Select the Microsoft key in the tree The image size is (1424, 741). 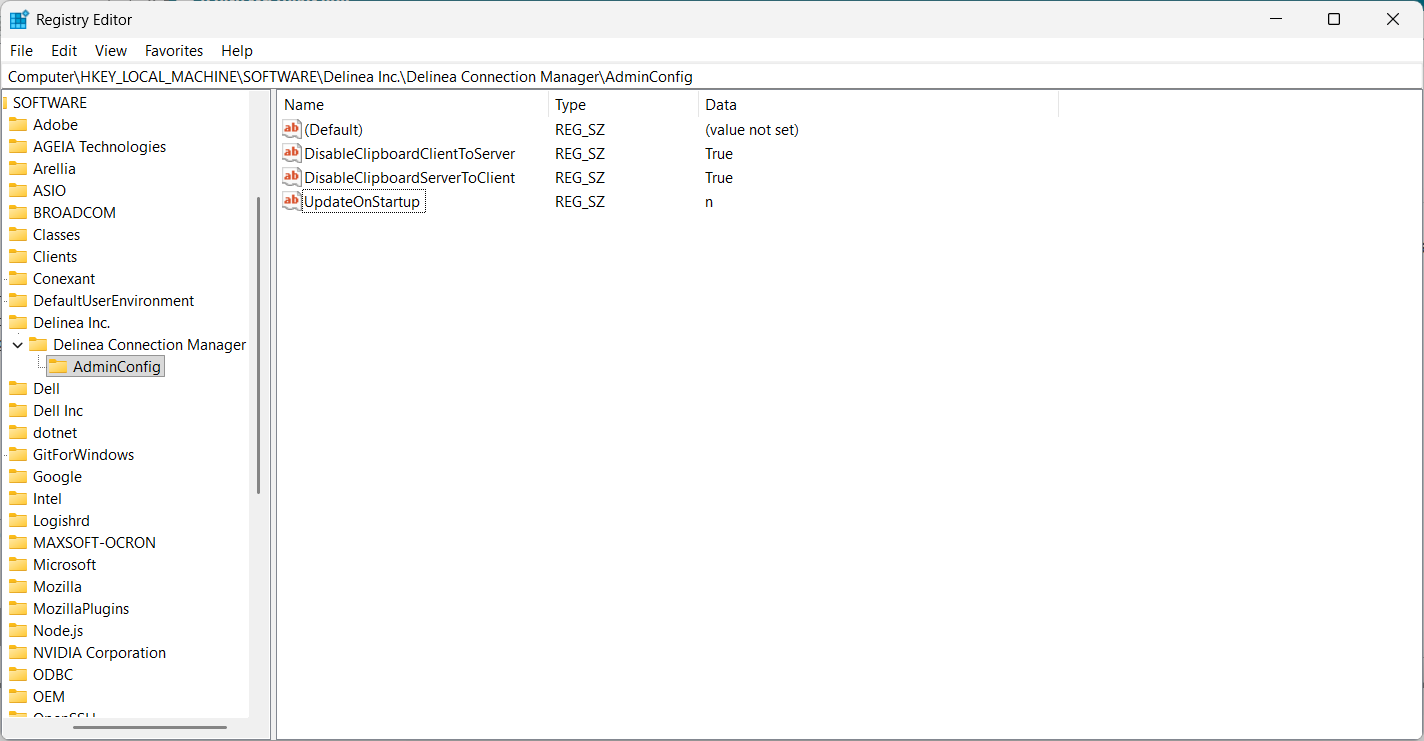[x=64, y=565]
